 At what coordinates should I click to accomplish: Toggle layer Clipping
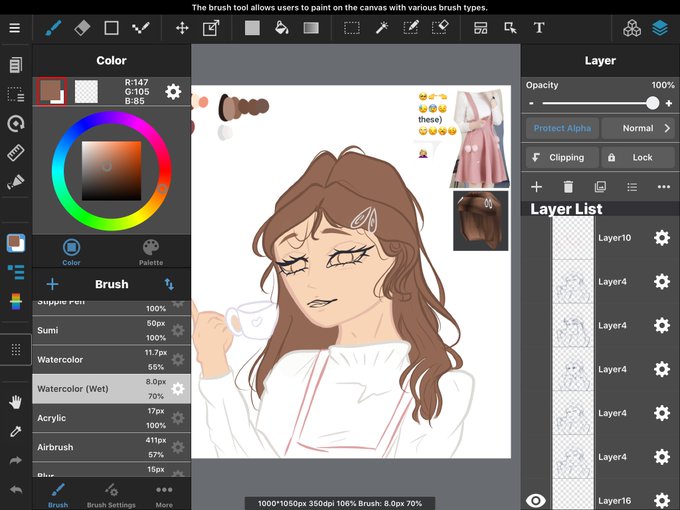pos(562,157)
